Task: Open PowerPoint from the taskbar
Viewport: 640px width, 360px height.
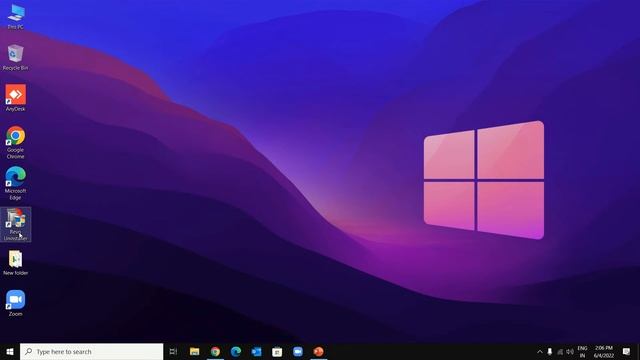Action: pyautogui.click(x=318, y=351)
